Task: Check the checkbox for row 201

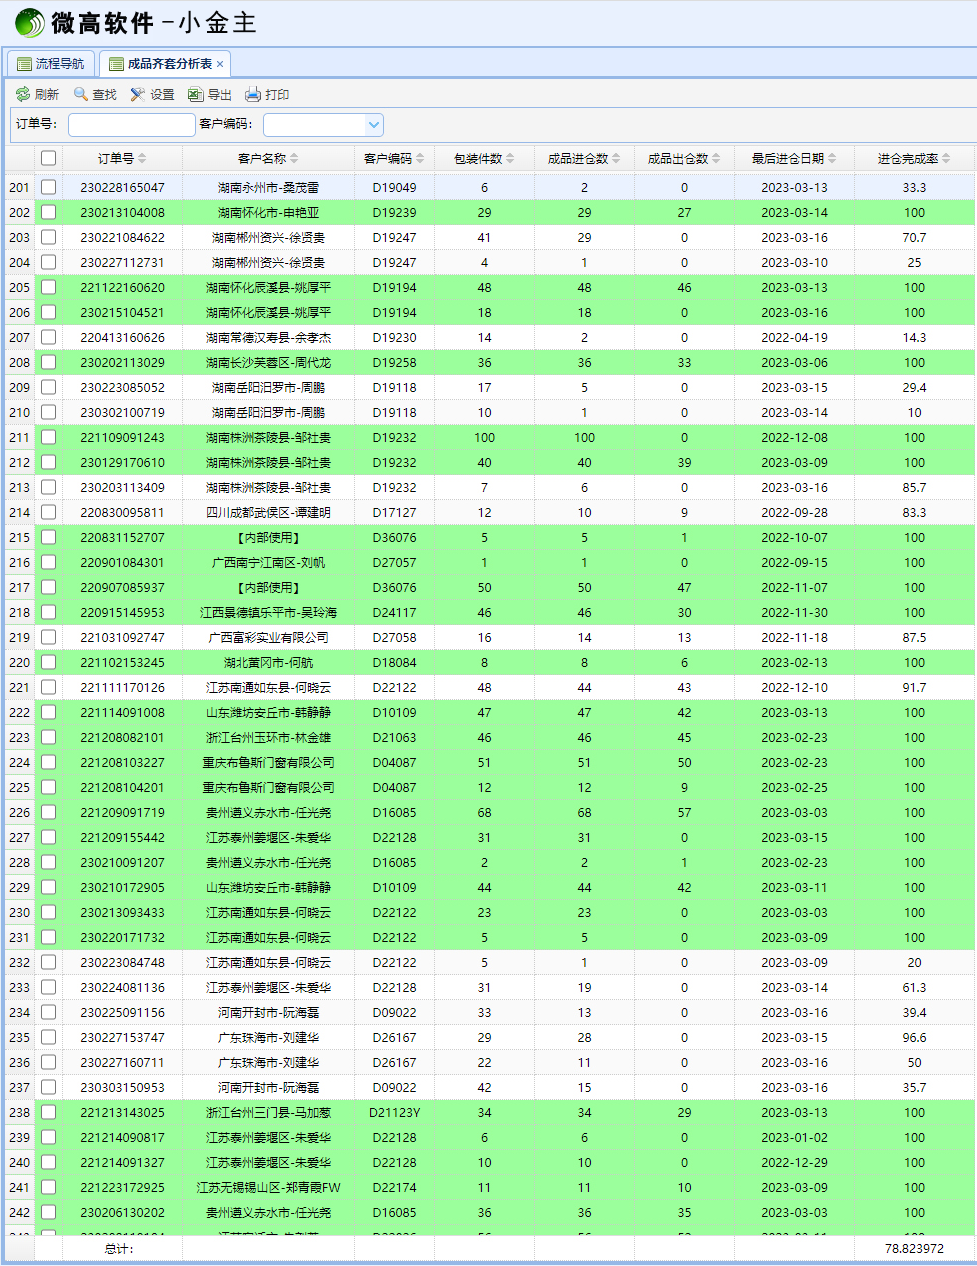Action: click(48, 187)
